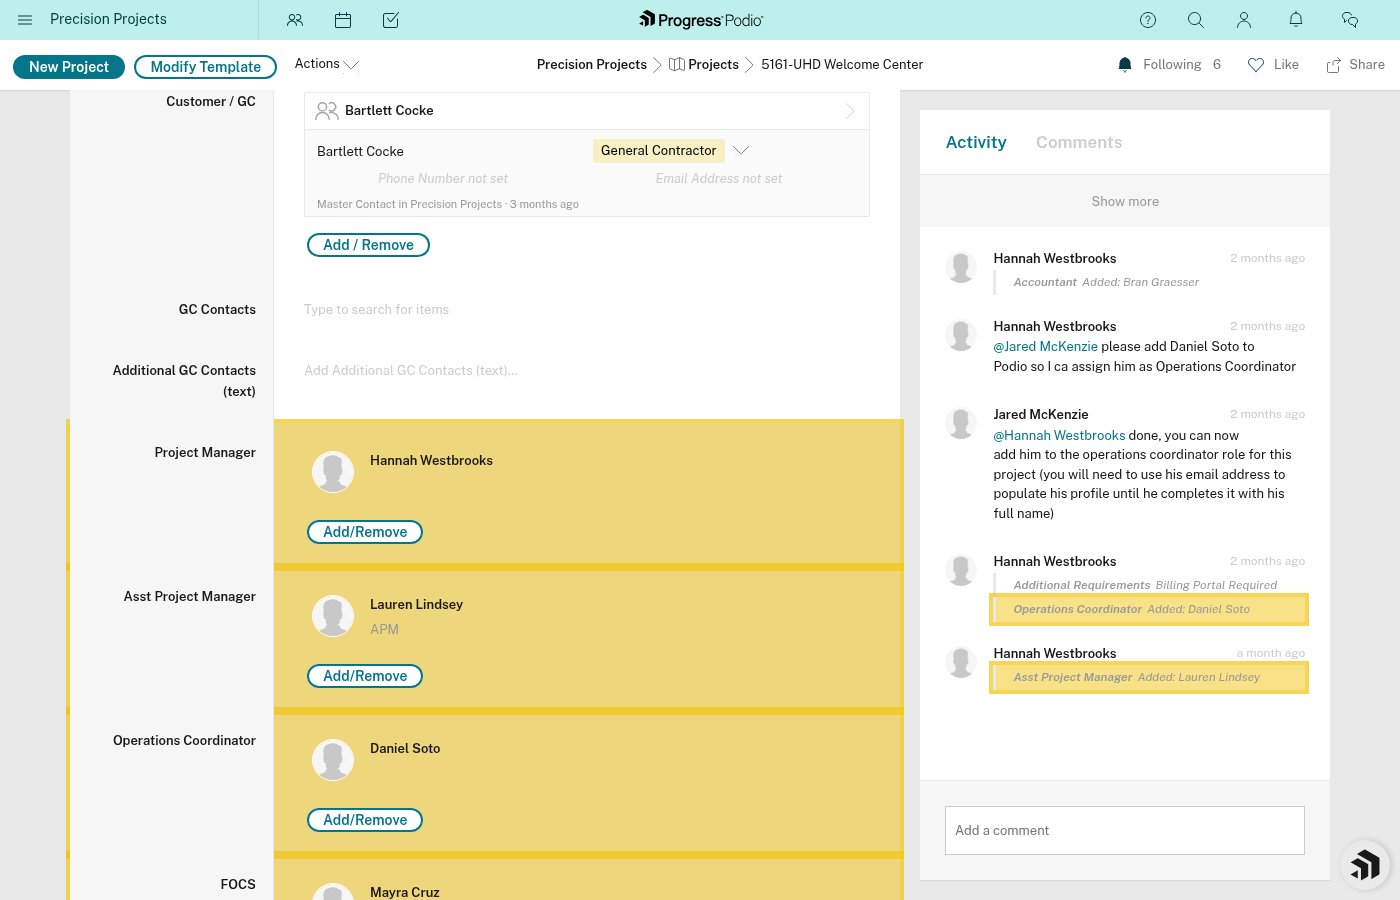Open @Jared McKenzie's profile link

(x=1045, y=346)
